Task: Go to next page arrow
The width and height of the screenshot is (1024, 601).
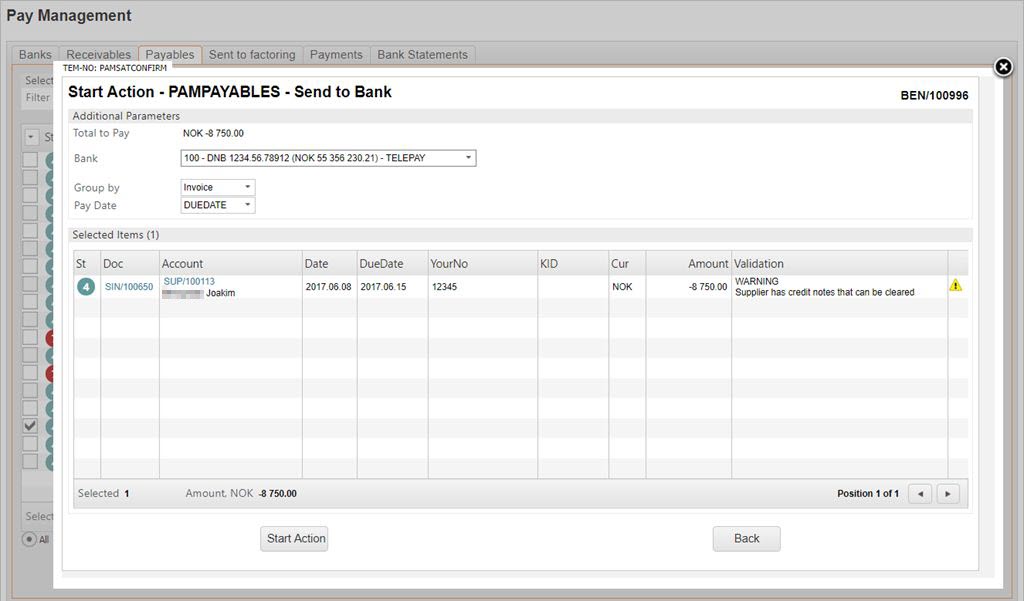Action: [x=948, y=494]
